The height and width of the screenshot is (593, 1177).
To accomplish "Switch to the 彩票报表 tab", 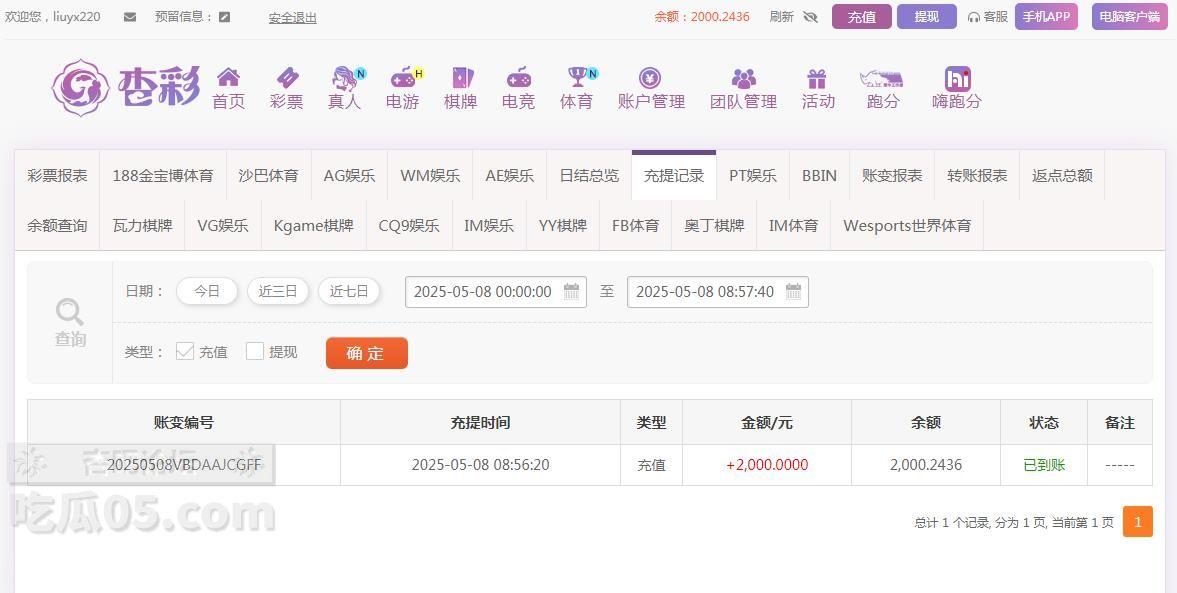I will 58,176.
